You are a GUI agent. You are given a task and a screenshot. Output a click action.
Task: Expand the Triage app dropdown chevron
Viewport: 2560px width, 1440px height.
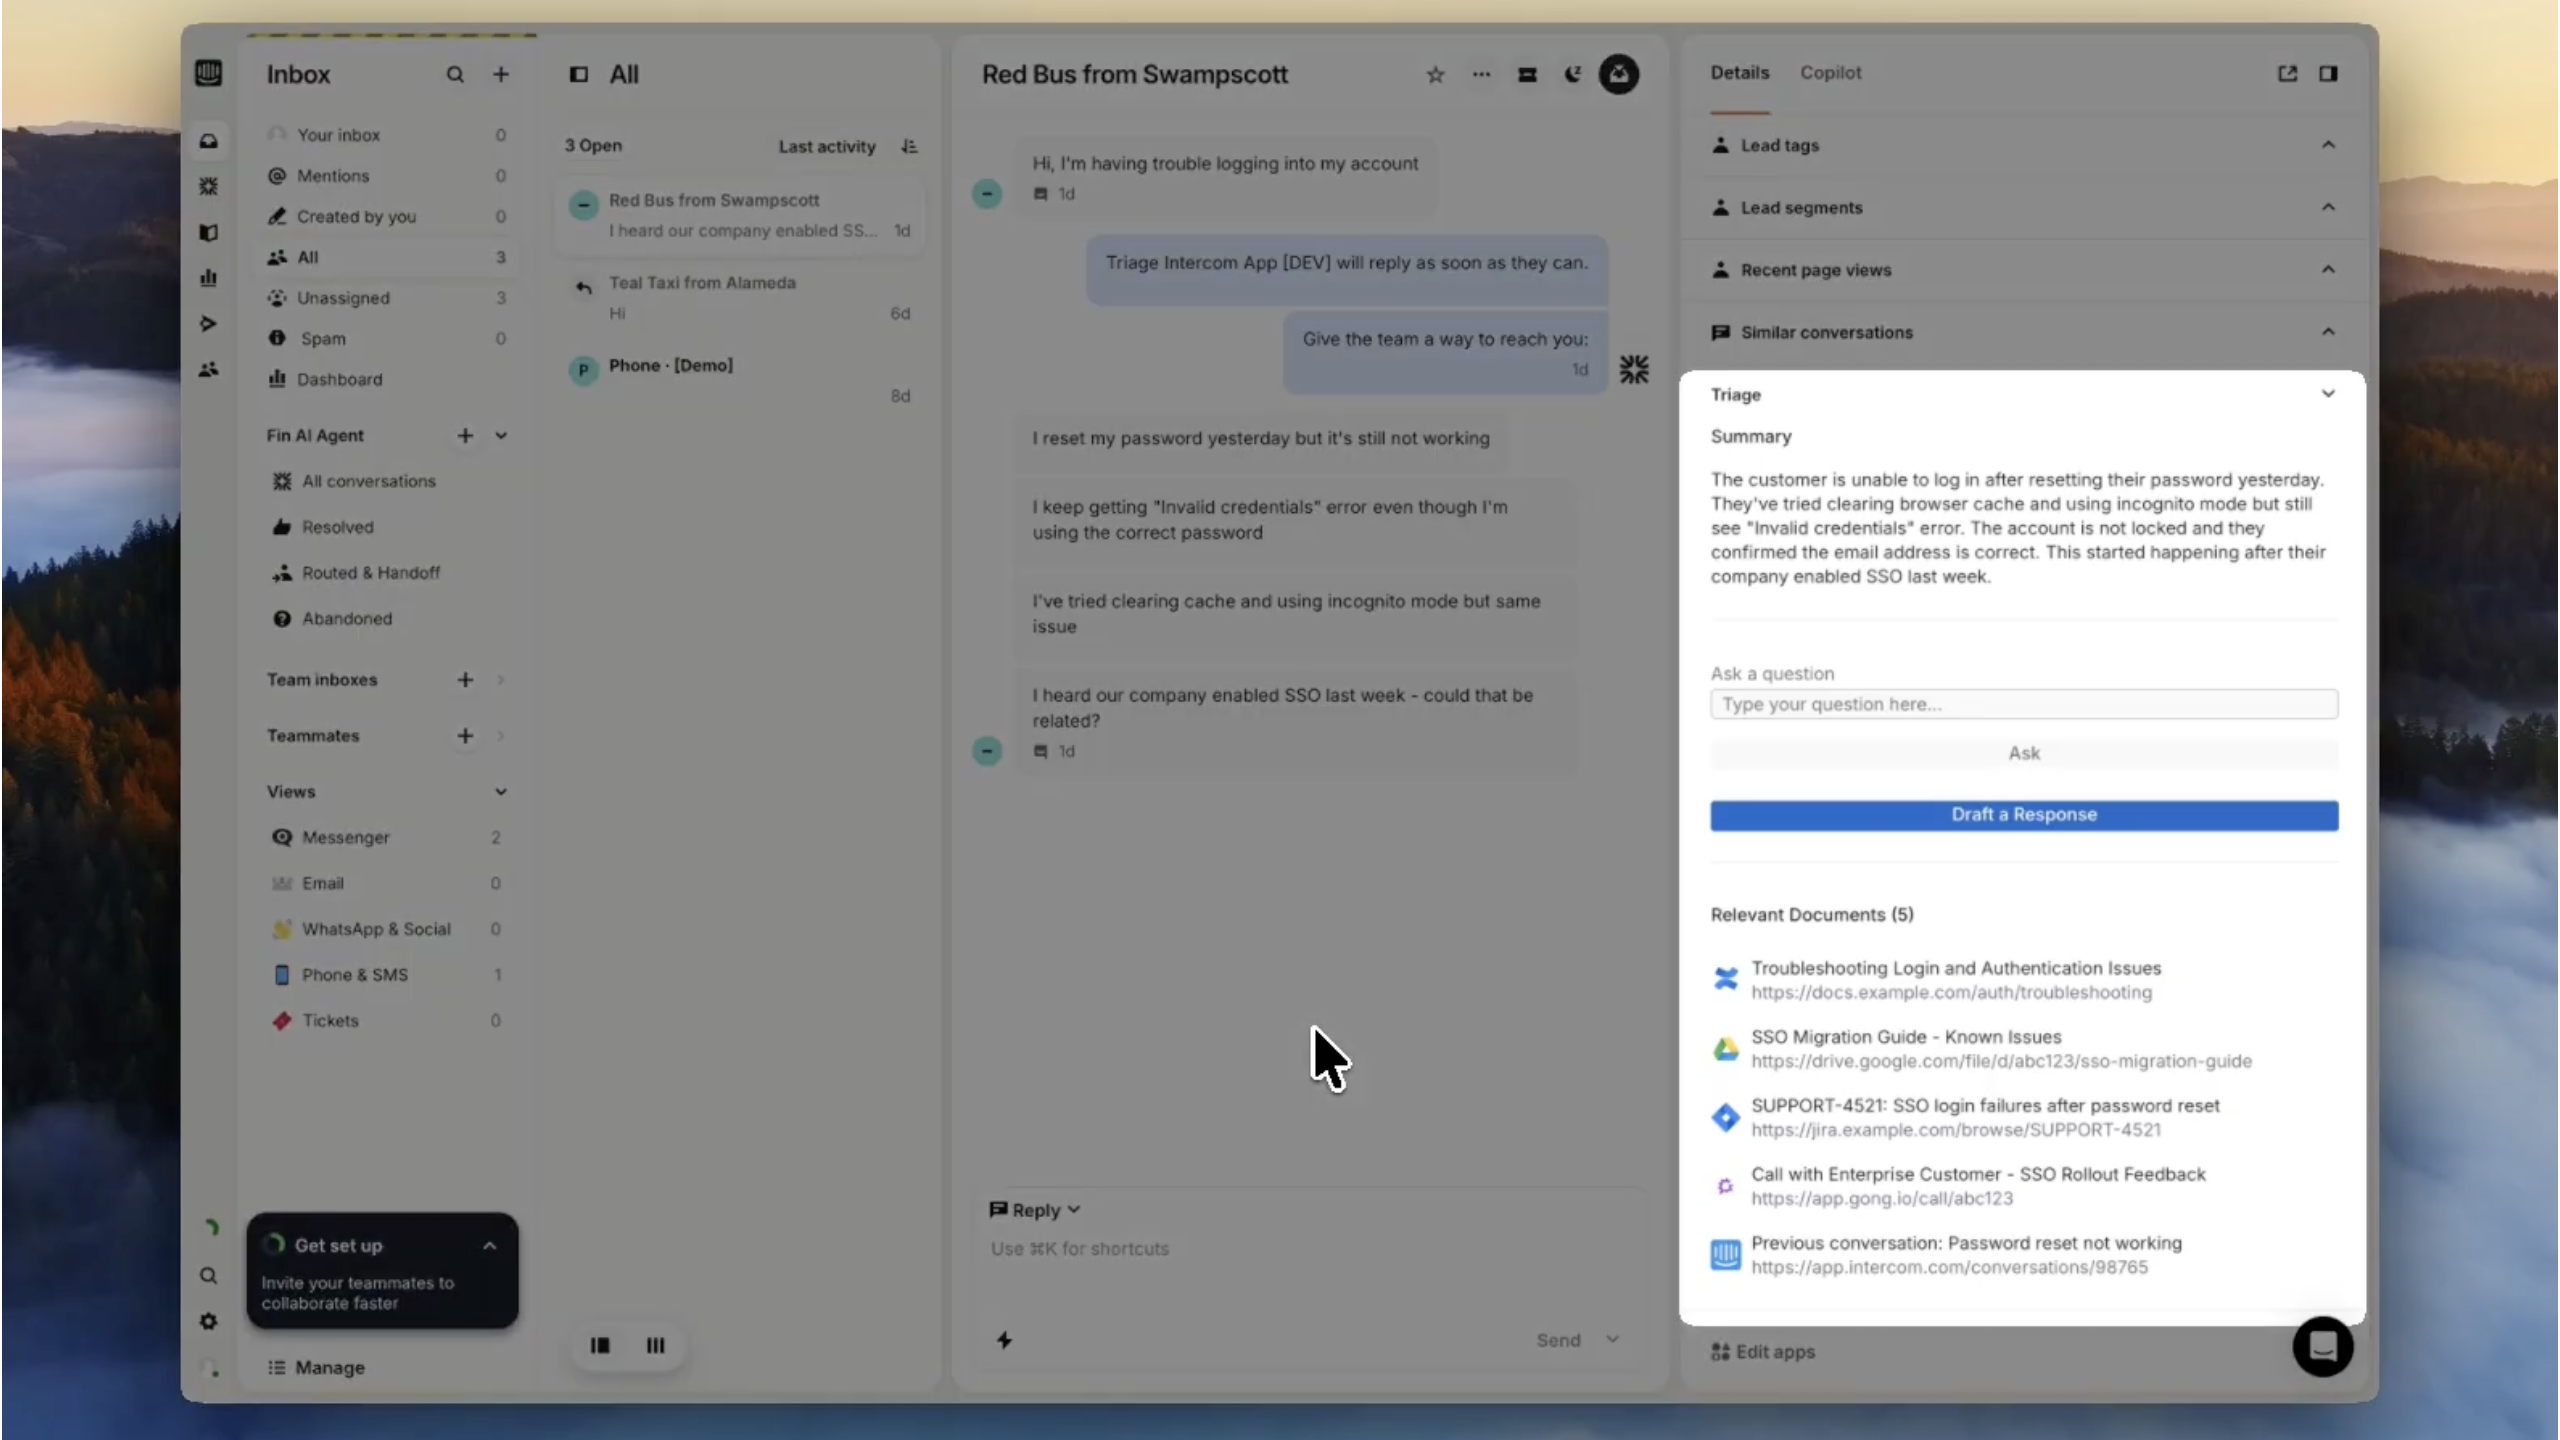coord(2327,394)
